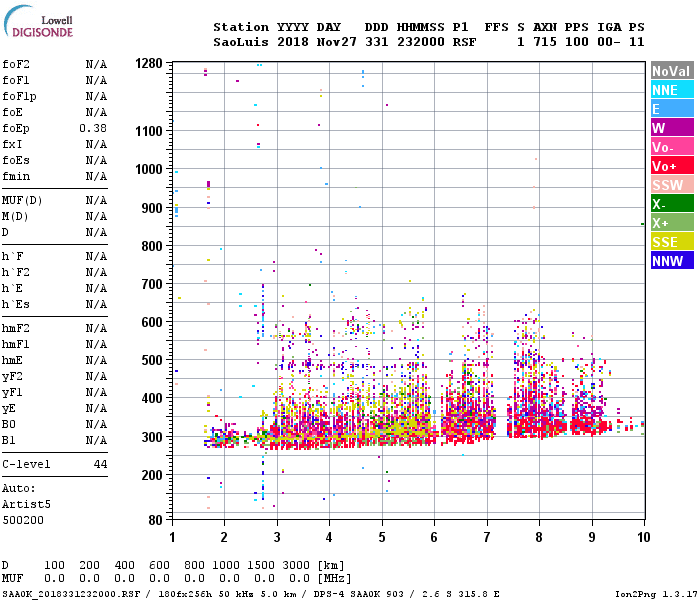Click the B0 parameter label
700x600 pixels.
point(9,425)
